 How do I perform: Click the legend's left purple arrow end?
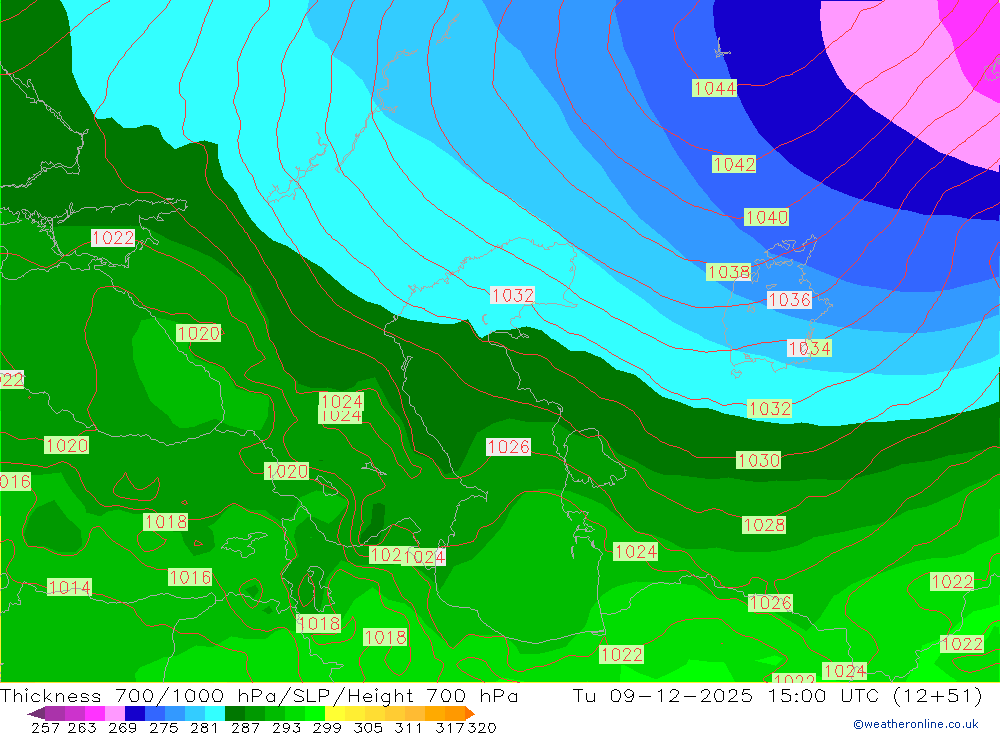[36, 714]
